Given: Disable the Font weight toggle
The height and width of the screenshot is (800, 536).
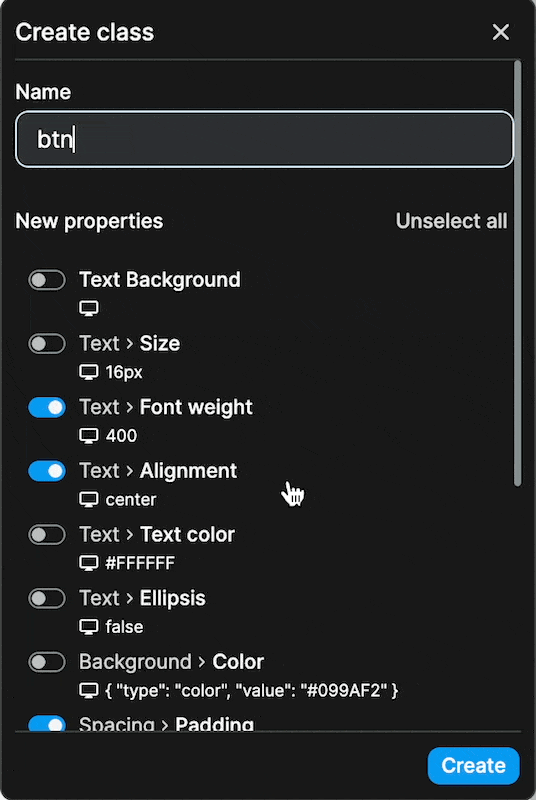Looking at the screenshot, I should click(47, 408).
